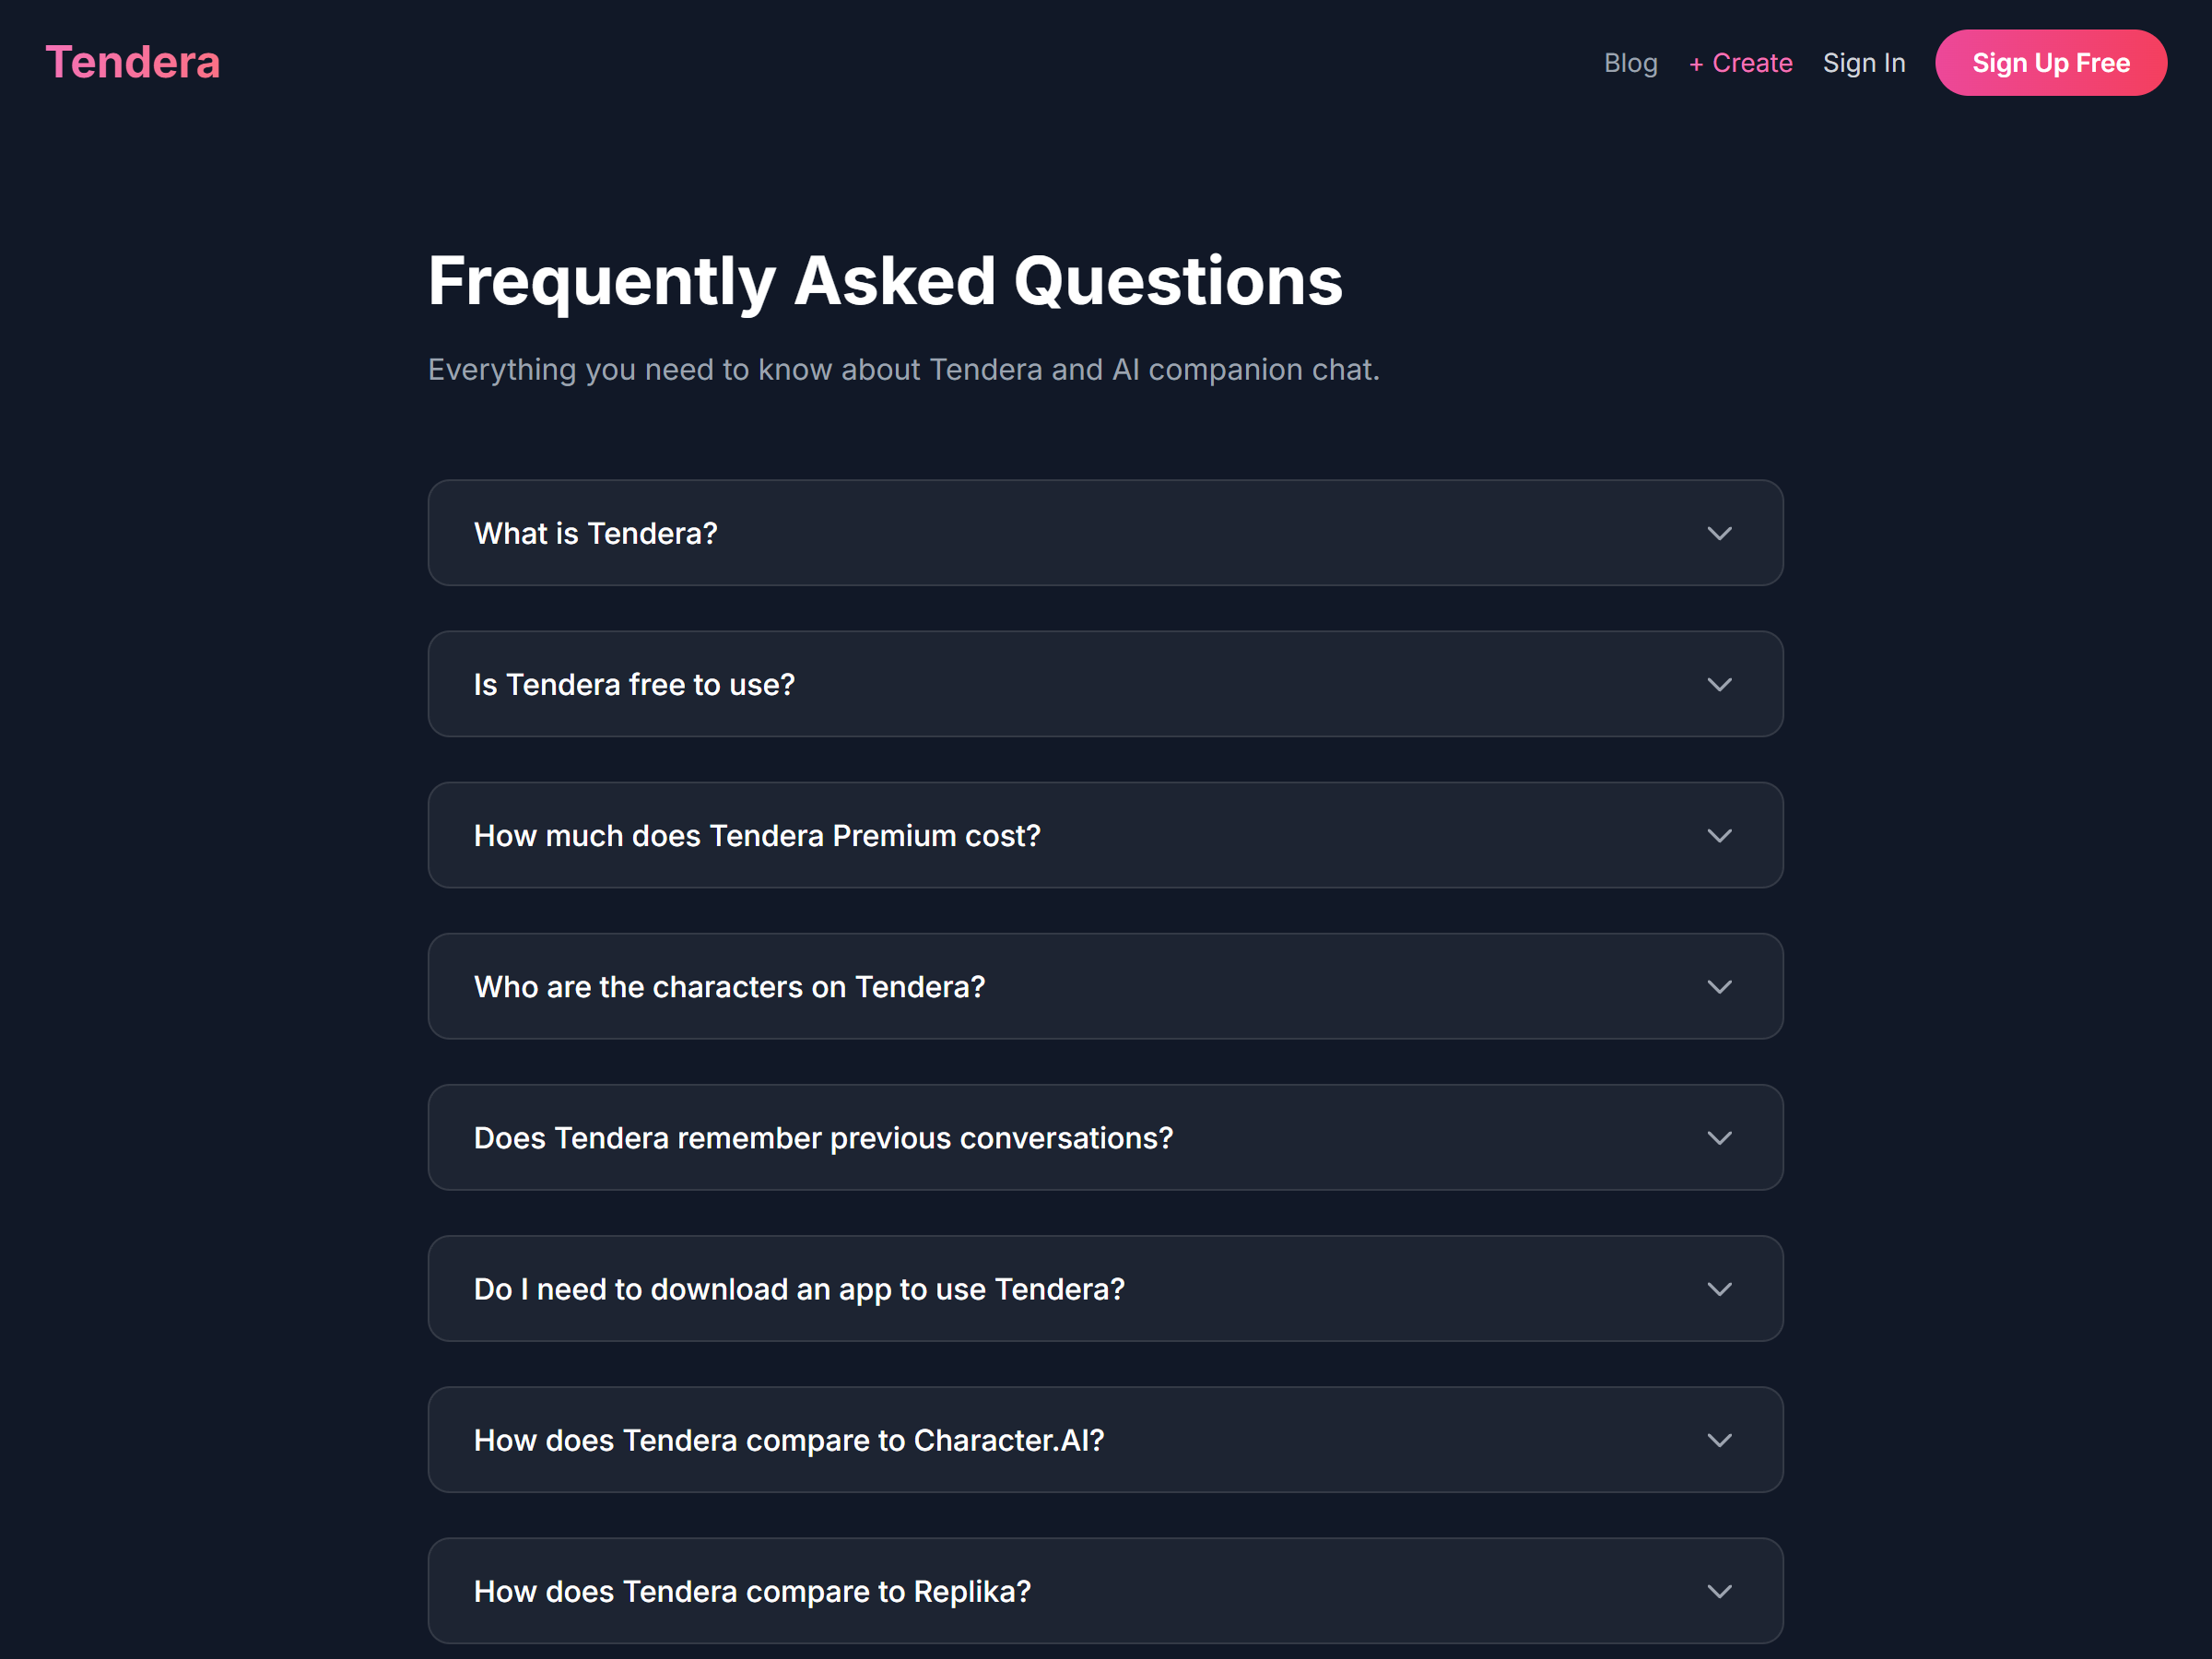Click chevron on Character.AI comparison row

[x=1719, y=1440]
